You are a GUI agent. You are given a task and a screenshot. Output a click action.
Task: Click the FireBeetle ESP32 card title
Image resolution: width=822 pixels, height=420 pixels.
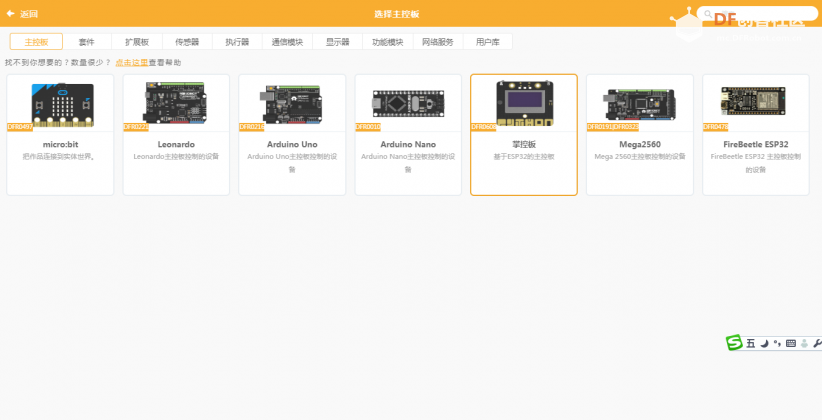[x=756, y=144]
